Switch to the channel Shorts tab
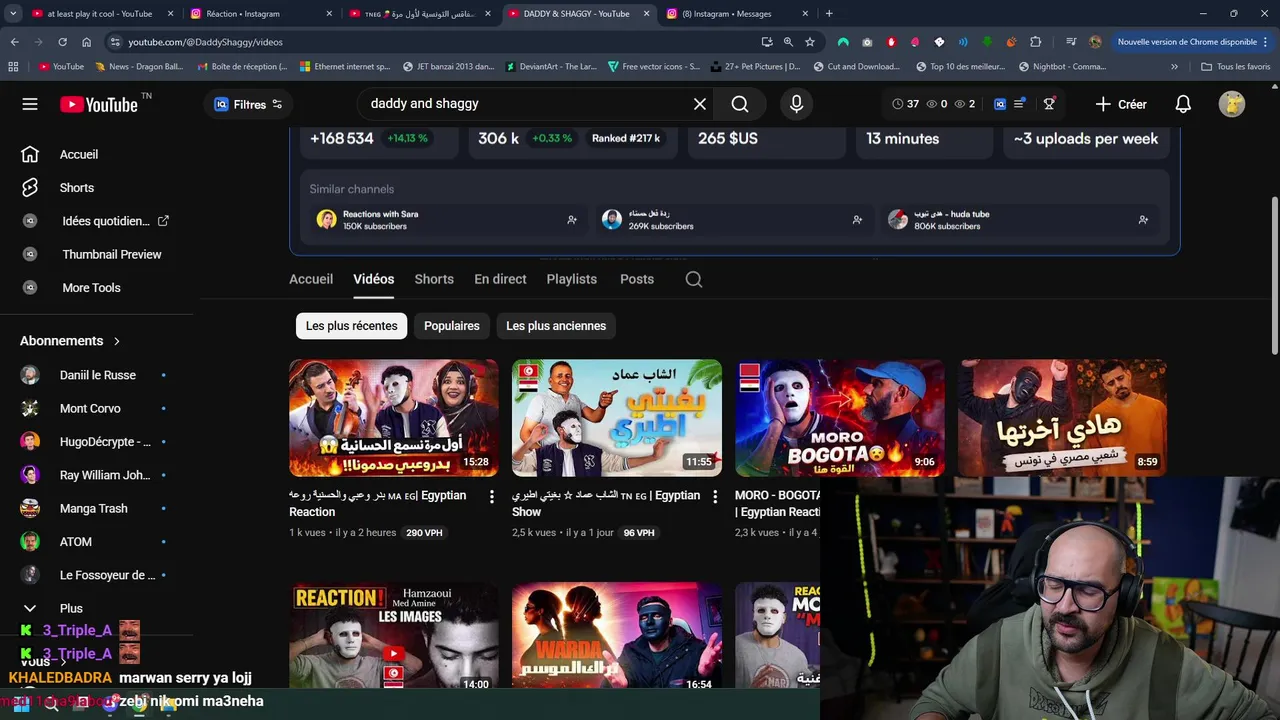Image resolution: width=1280 pixels, height=720 pixels. tap(434, 279)
